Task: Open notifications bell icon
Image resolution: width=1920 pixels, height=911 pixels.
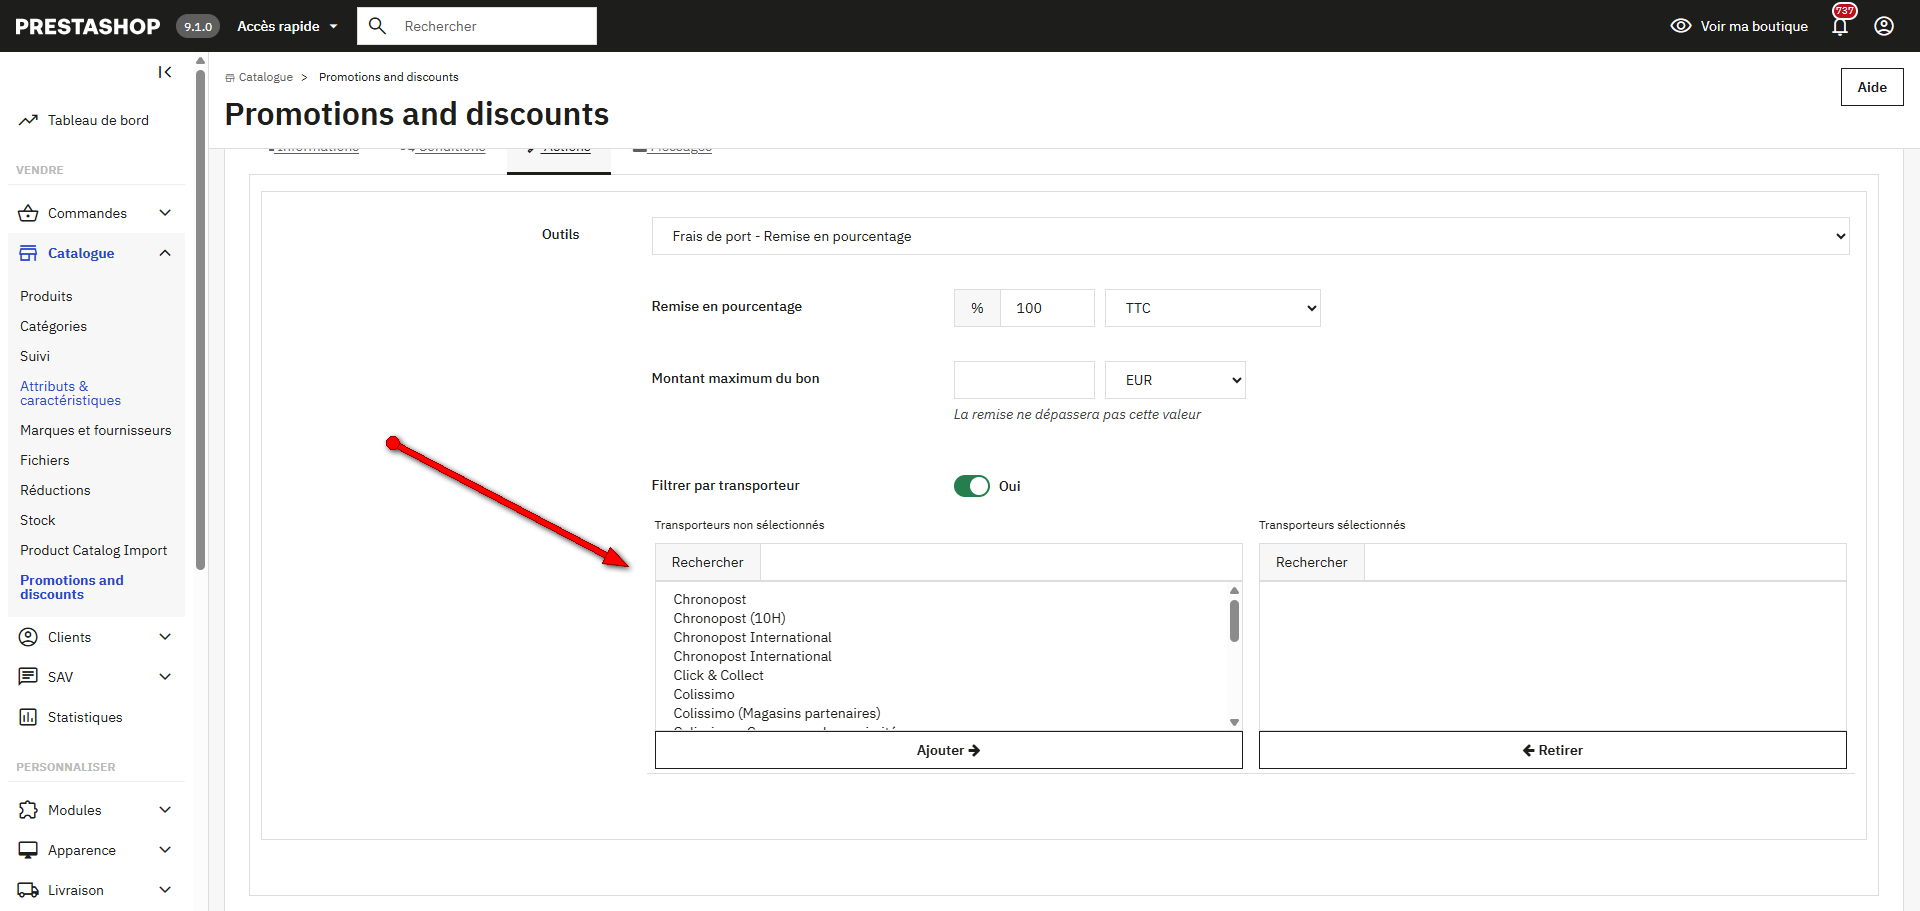Action: (1840, 26)
